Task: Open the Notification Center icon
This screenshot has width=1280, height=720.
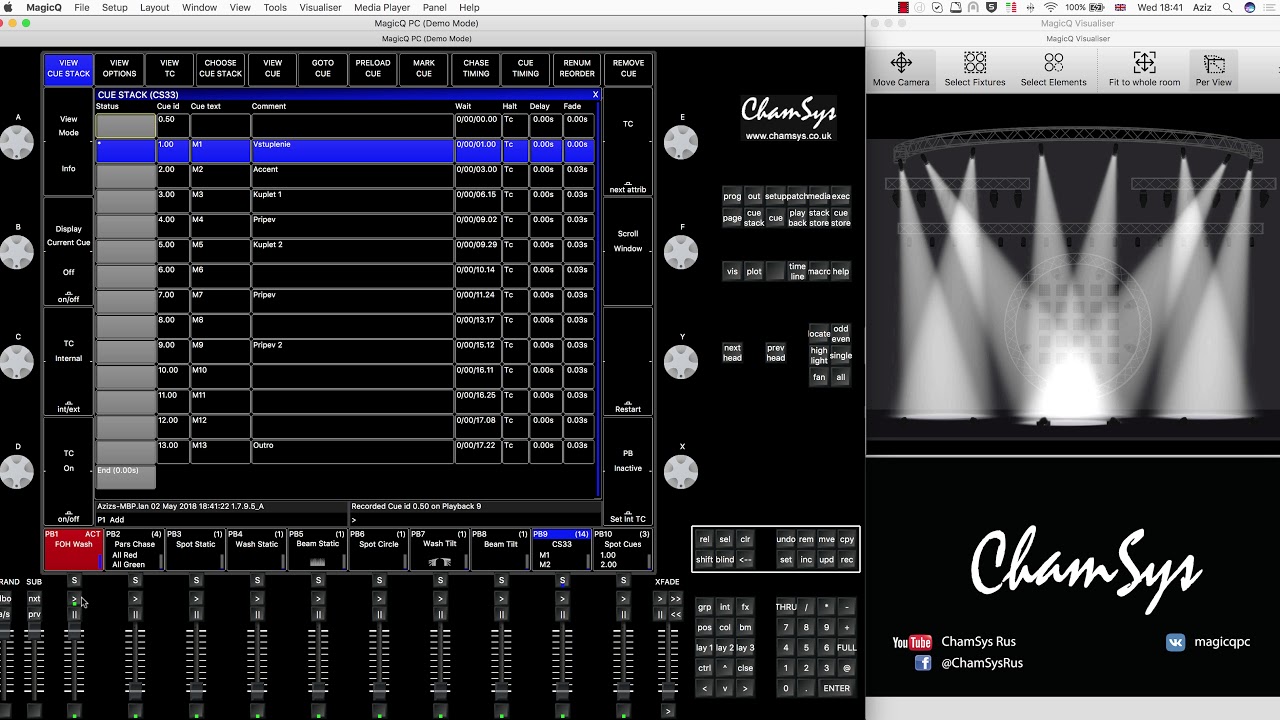Action: pos(1270,7)
